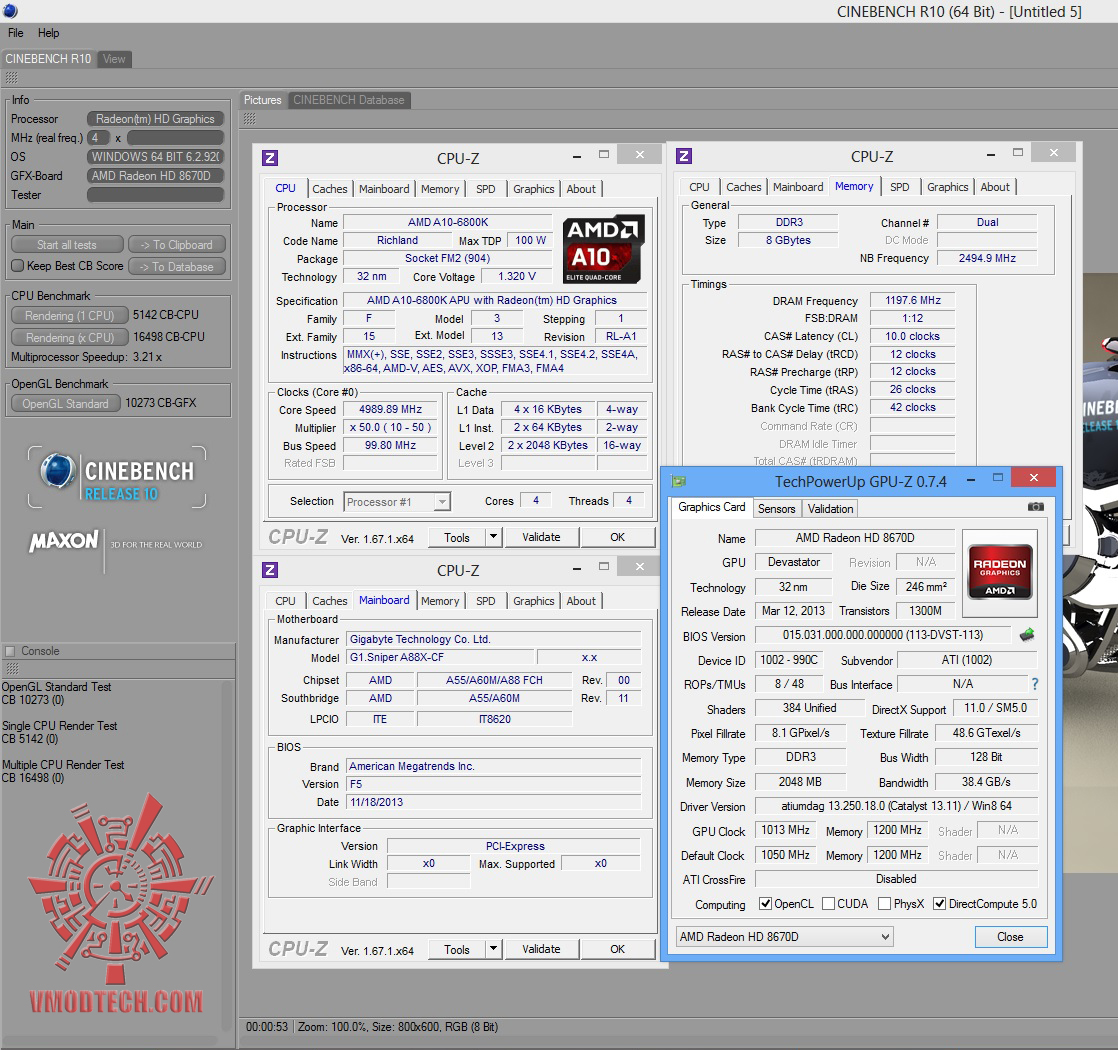Viewport: 1118px width, 1050px height.
Task: Click the CPU-Z Z icon of Mainboard window
Action: coord(270,570)
